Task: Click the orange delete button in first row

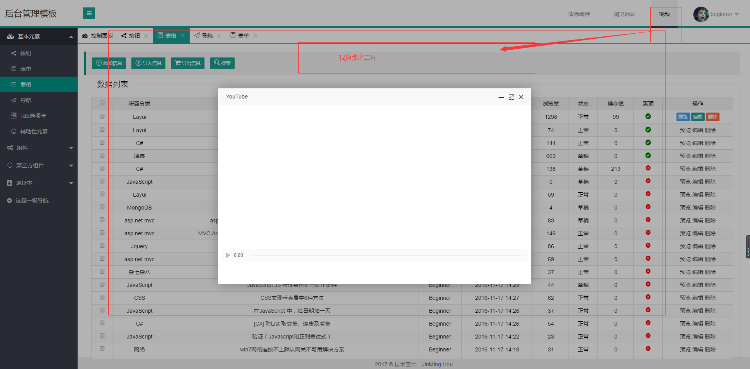Action: 713,117
